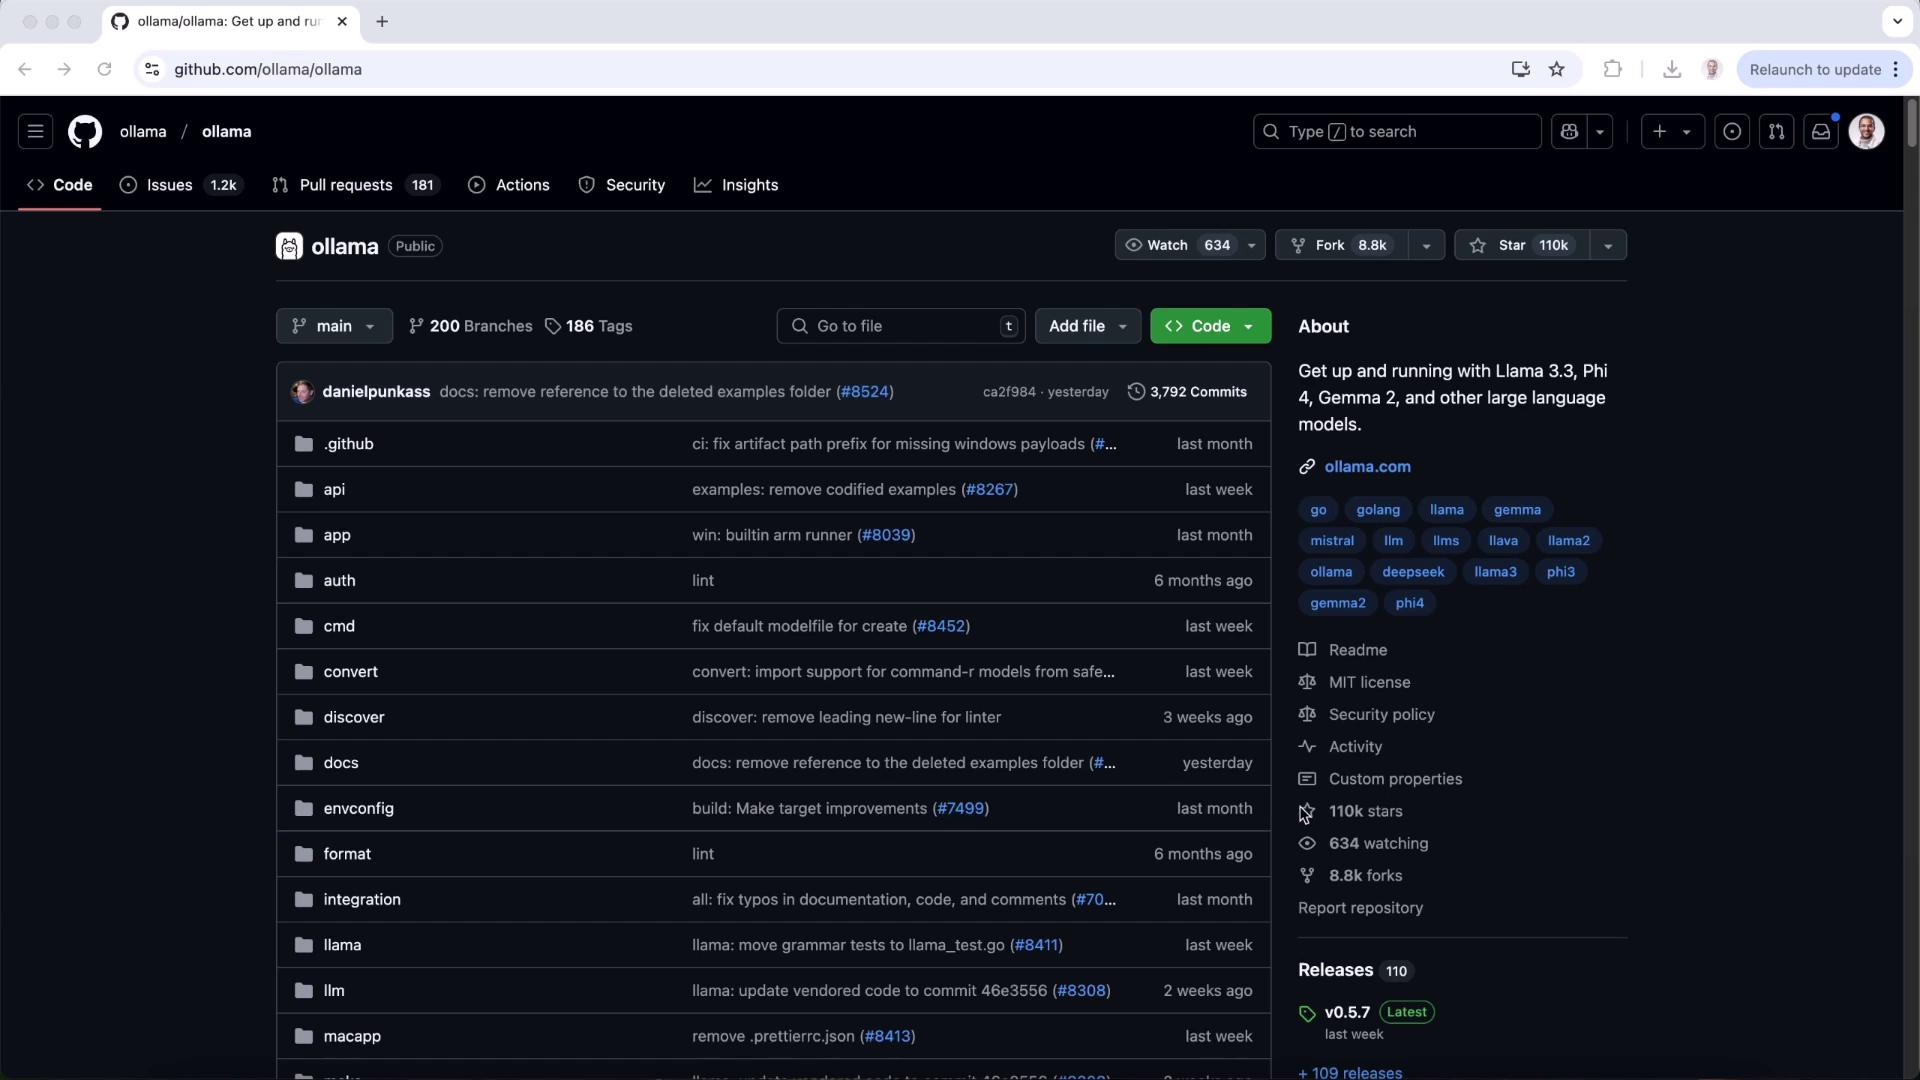Click the user profile avatar
Screen dimensions: 1920x1080
pos(1866,131)
